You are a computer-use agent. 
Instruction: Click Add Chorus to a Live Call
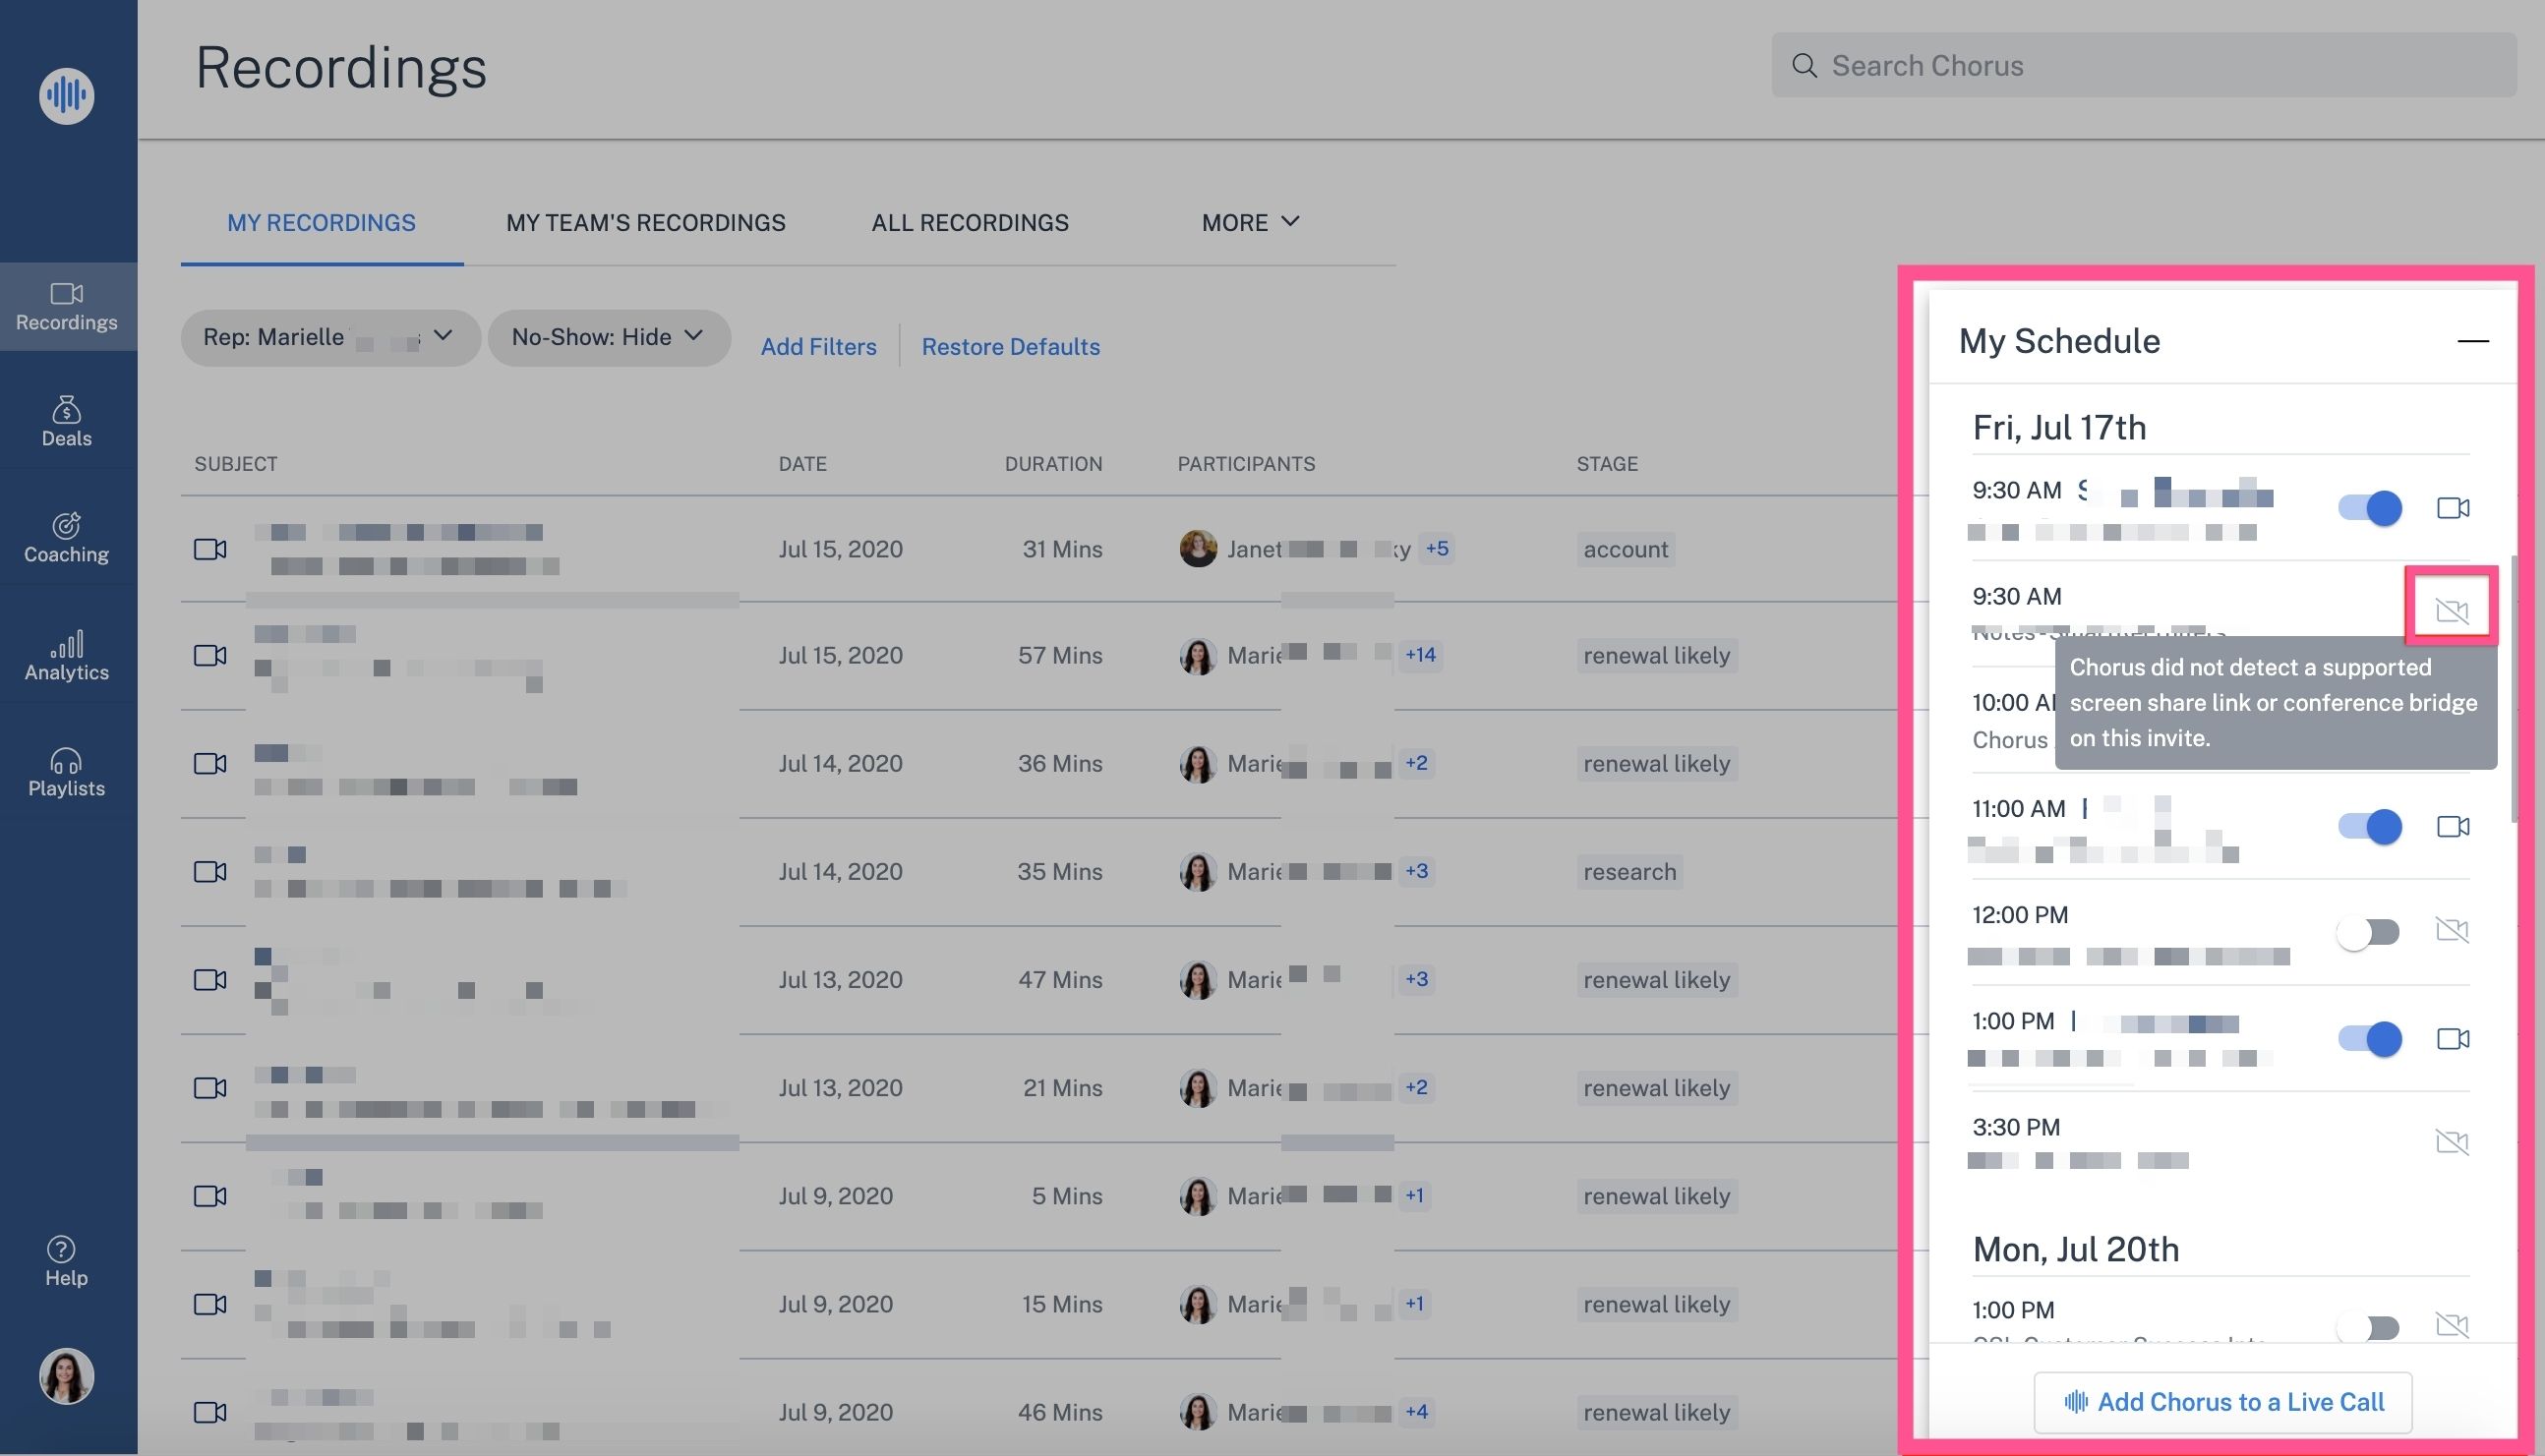(x=2223, y=1402)
